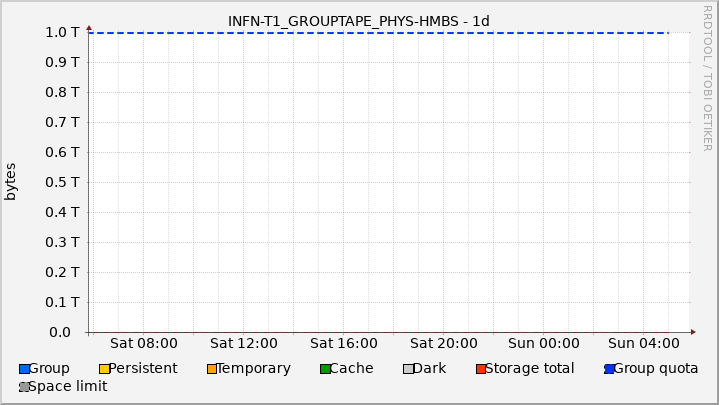This screenshot has height=405, width=719.
Task: Click the red Storage total legend swatch
Action: (x=481, y=369)
